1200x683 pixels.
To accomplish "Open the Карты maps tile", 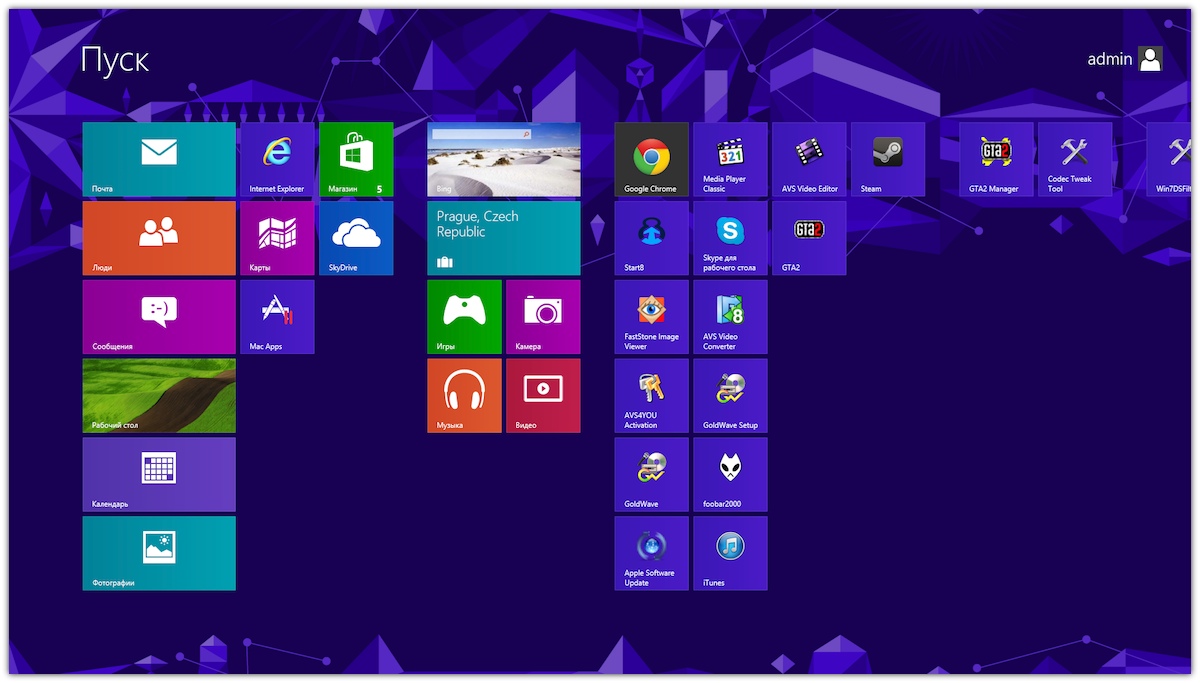I will click(x=277, y=238).
